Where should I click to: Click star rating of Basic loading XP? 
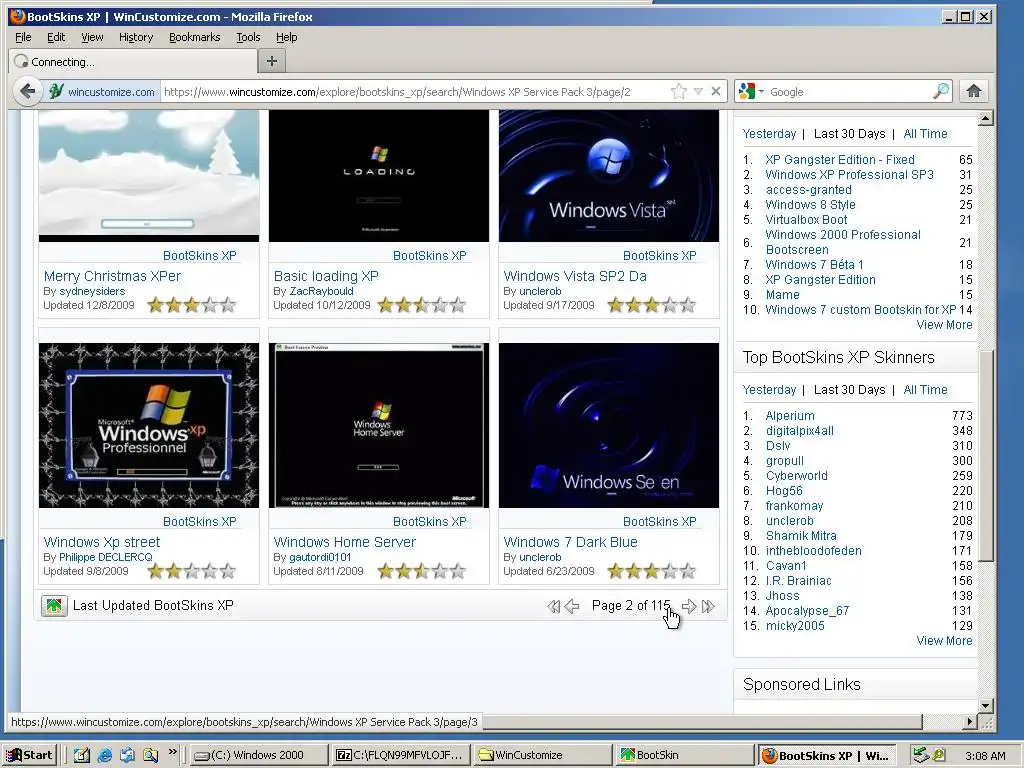click(422, 305)
